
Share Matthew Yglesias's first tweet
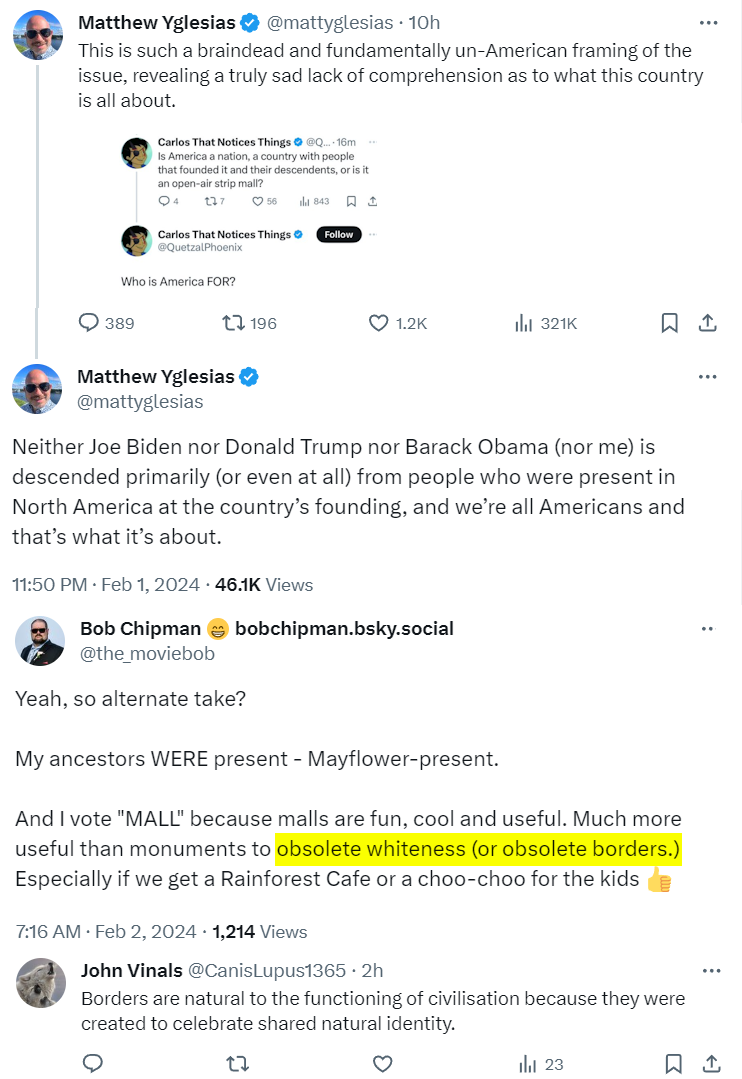[x=707, y=323]
